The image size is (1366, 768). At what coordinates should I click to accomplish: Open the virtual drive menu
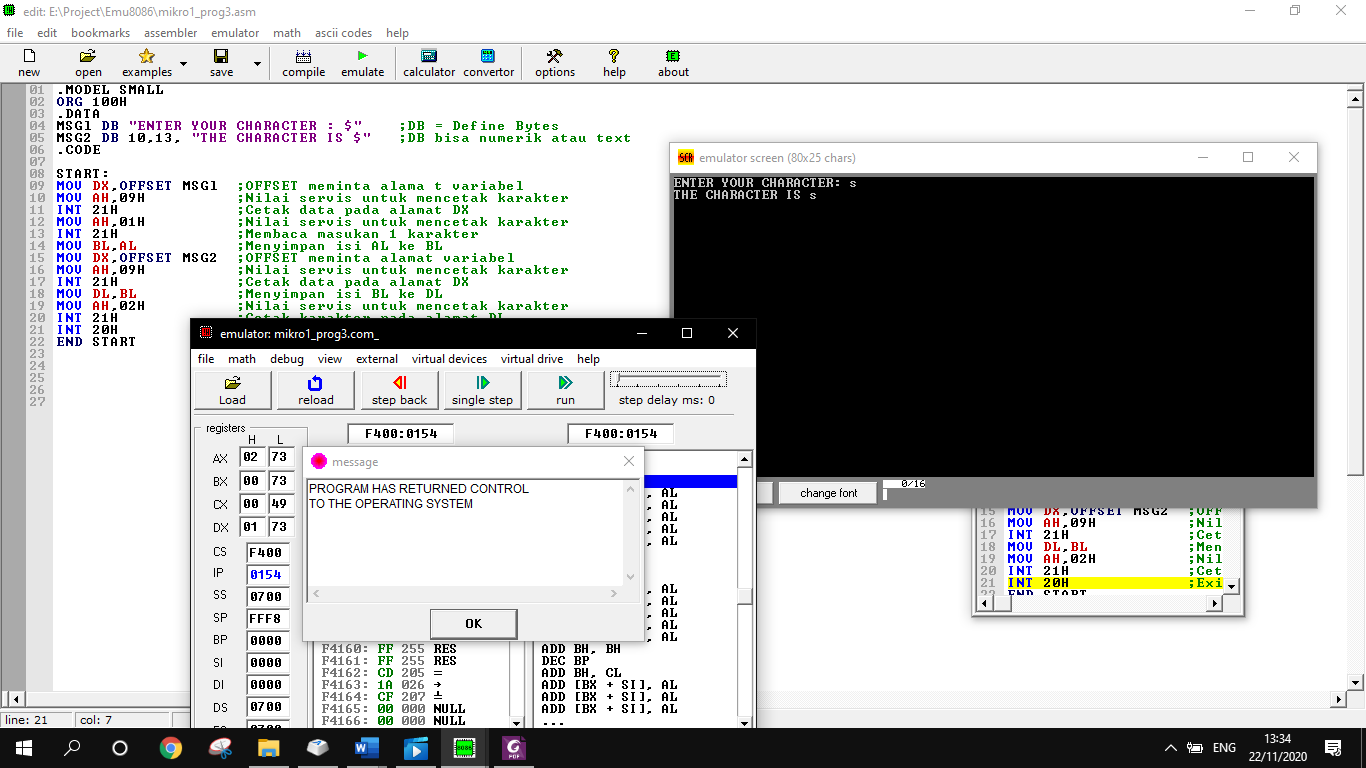(x=532, y=359)
